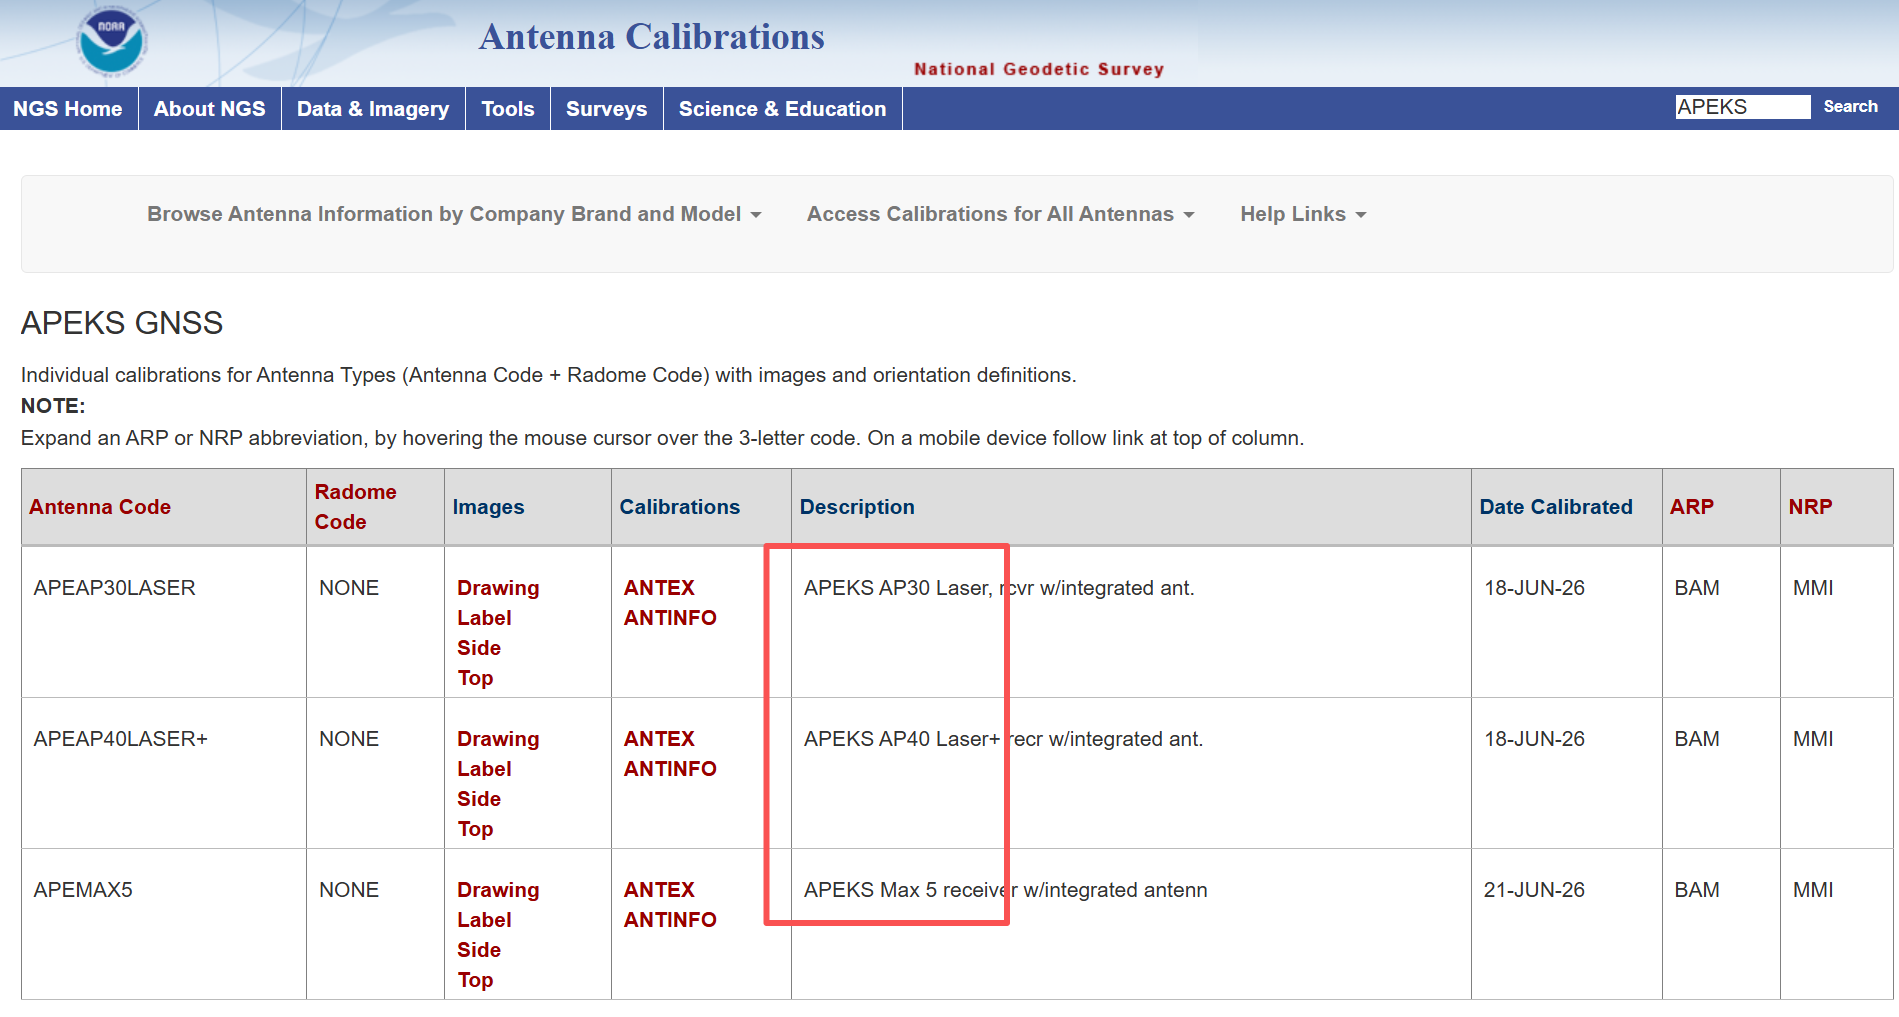Open ANTEX calibration for APEAP40LASER+
The width and height of the screenshot is (1899, 1017).
659,739
